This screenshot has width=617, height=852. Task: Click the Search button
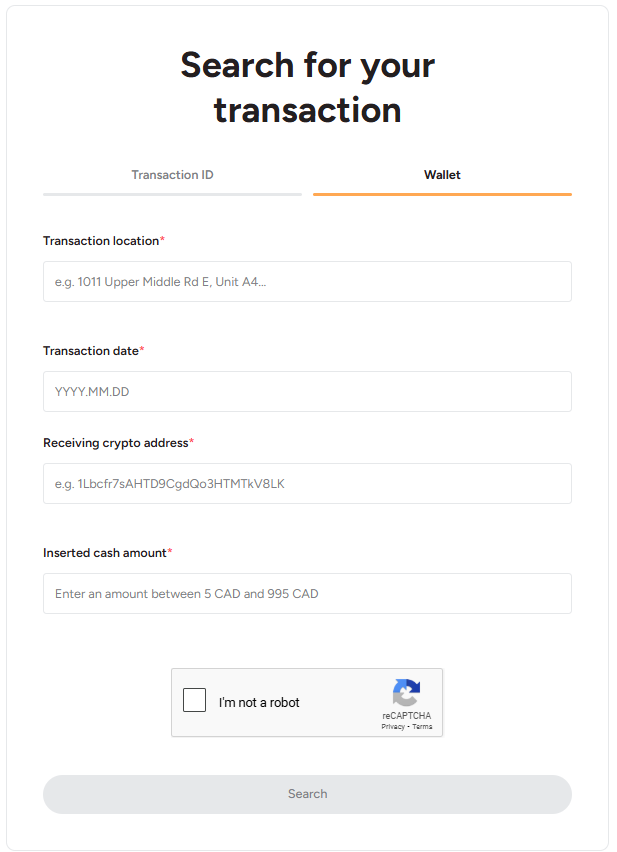(307, 794)
